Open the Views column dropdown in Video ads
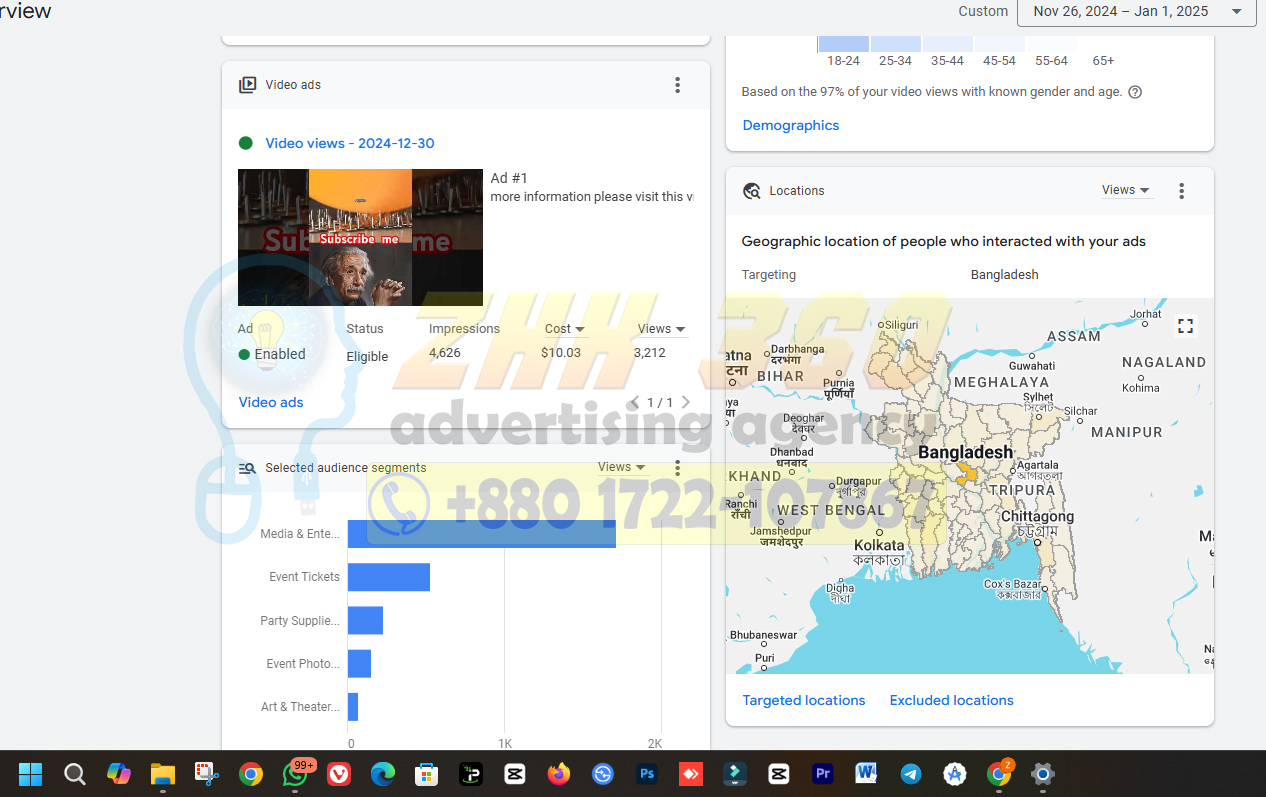Viewport: 1266px width, 797px height. 661,329
